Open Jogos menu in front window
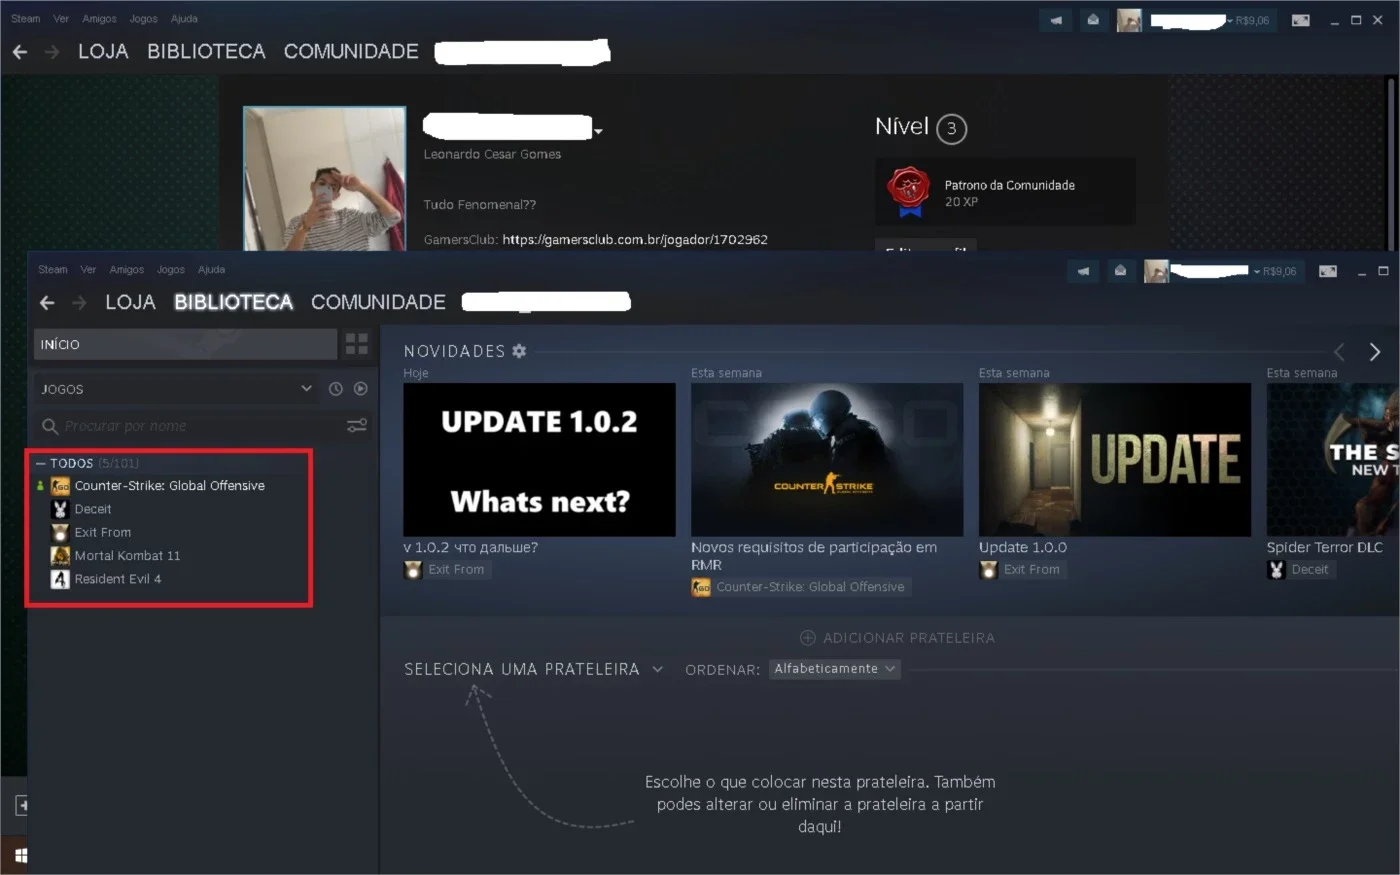 [x=171, y=270]
